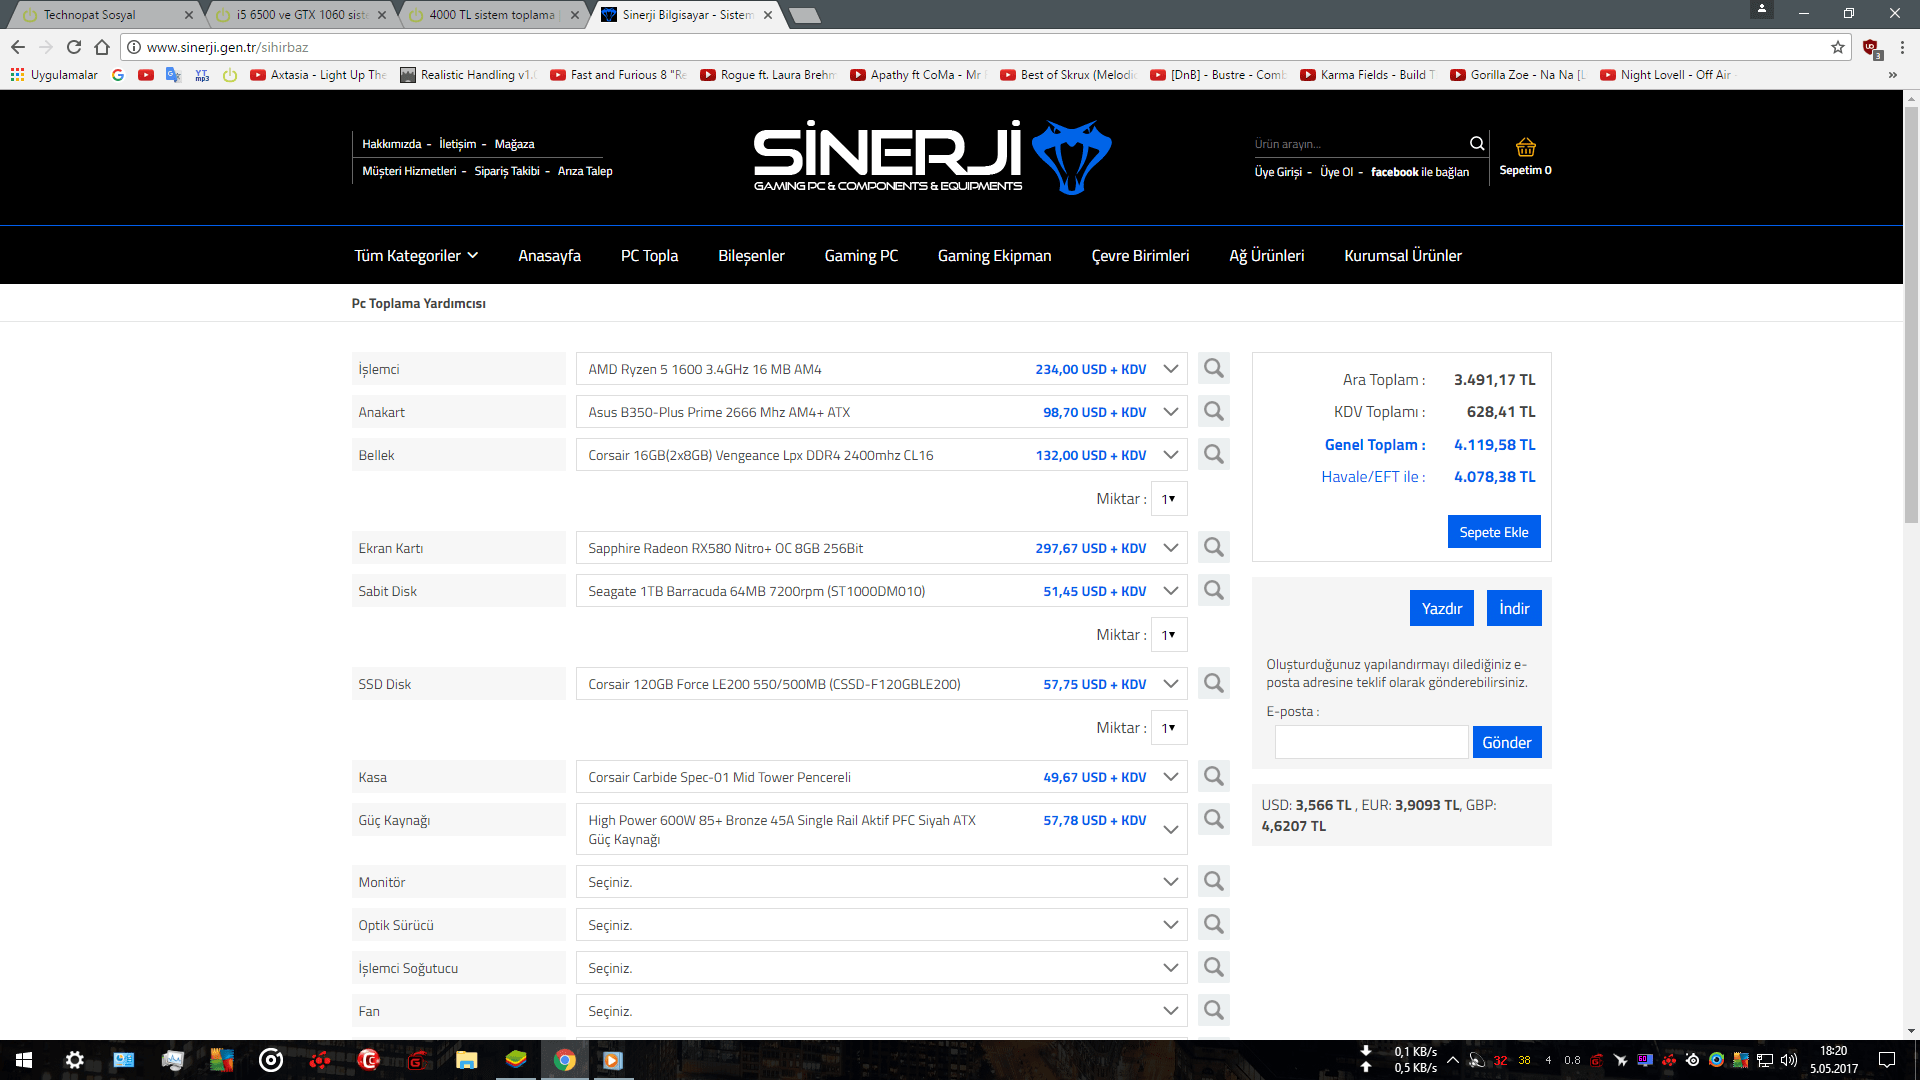Expand the Tüm Kategoriler menu
Image resolution: width=1920 pixels, height=1080 pixels.
416,256
